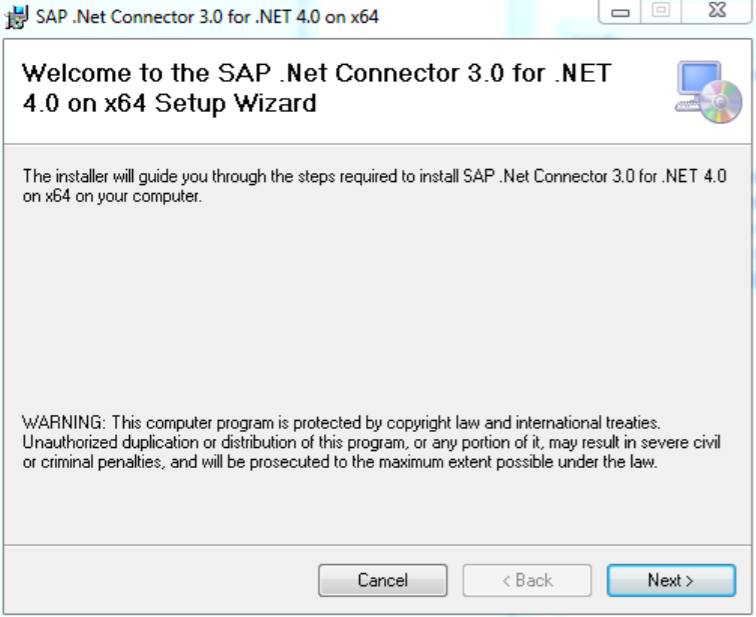This screenshot has height=617, width=756.
Task: Click the installer icon in the title bar
Action: tap(18, 17)
